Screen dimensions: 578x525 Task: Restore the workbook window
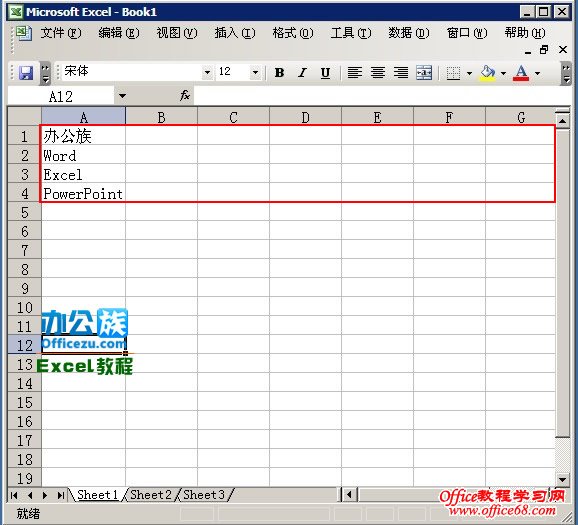pos(544,50)
